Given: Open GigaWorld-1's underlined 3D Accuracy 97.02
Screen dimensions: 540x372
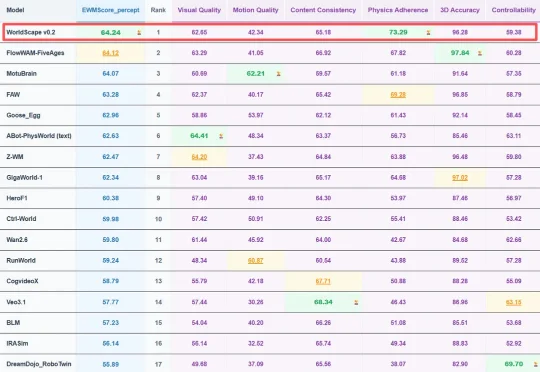Looking at the screenshot, I should tap(460, 178).
